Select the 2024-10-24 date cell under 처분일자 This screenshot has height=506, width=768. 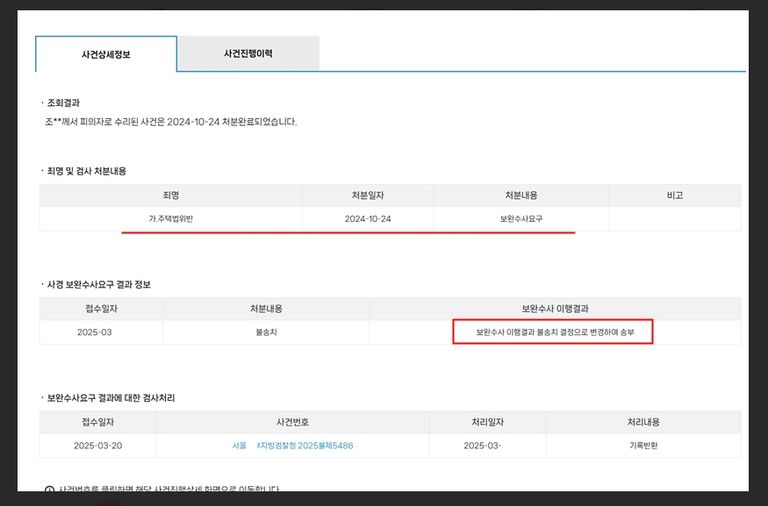(367, 219)
